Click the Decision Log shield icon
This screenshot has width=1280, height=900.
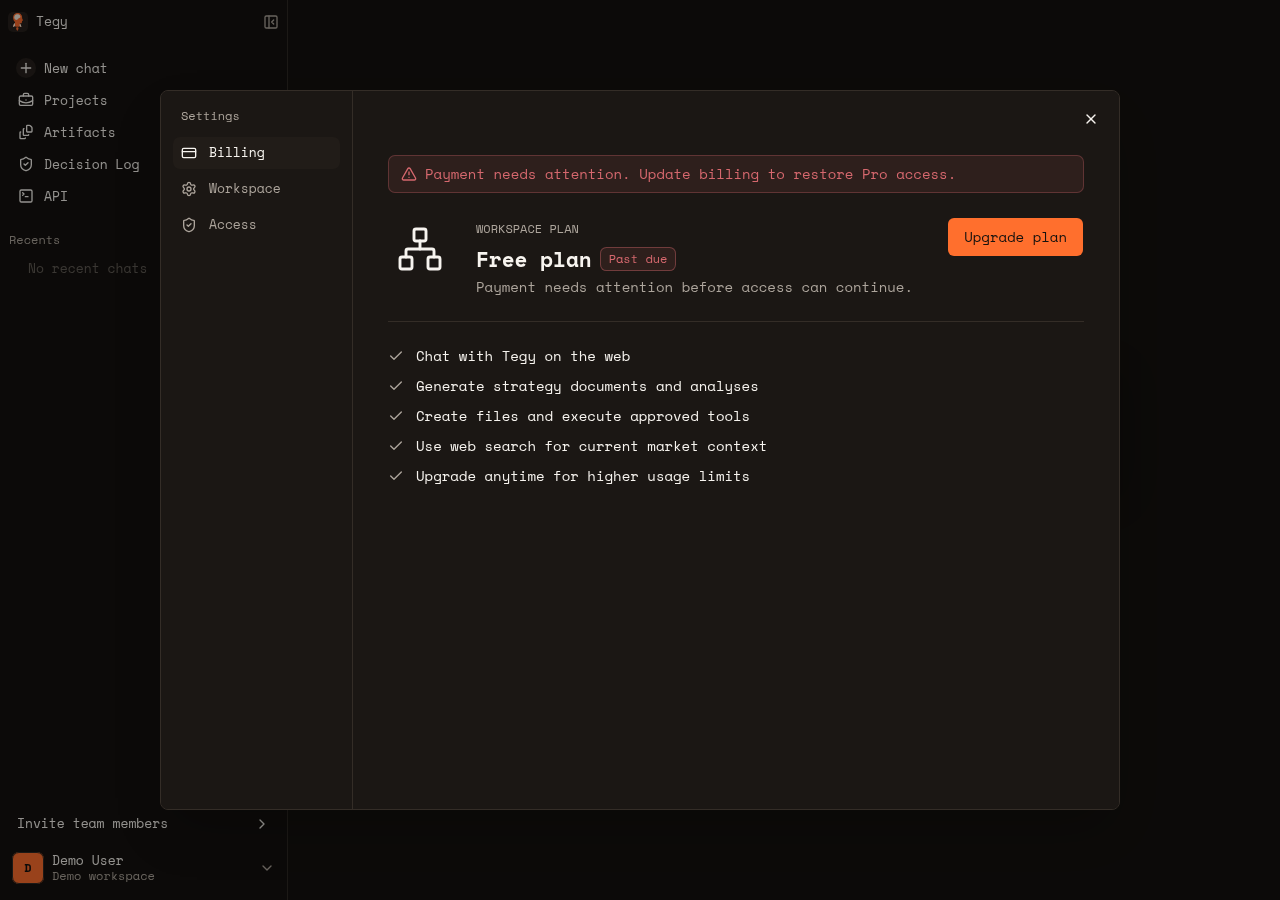pos(26,164)
